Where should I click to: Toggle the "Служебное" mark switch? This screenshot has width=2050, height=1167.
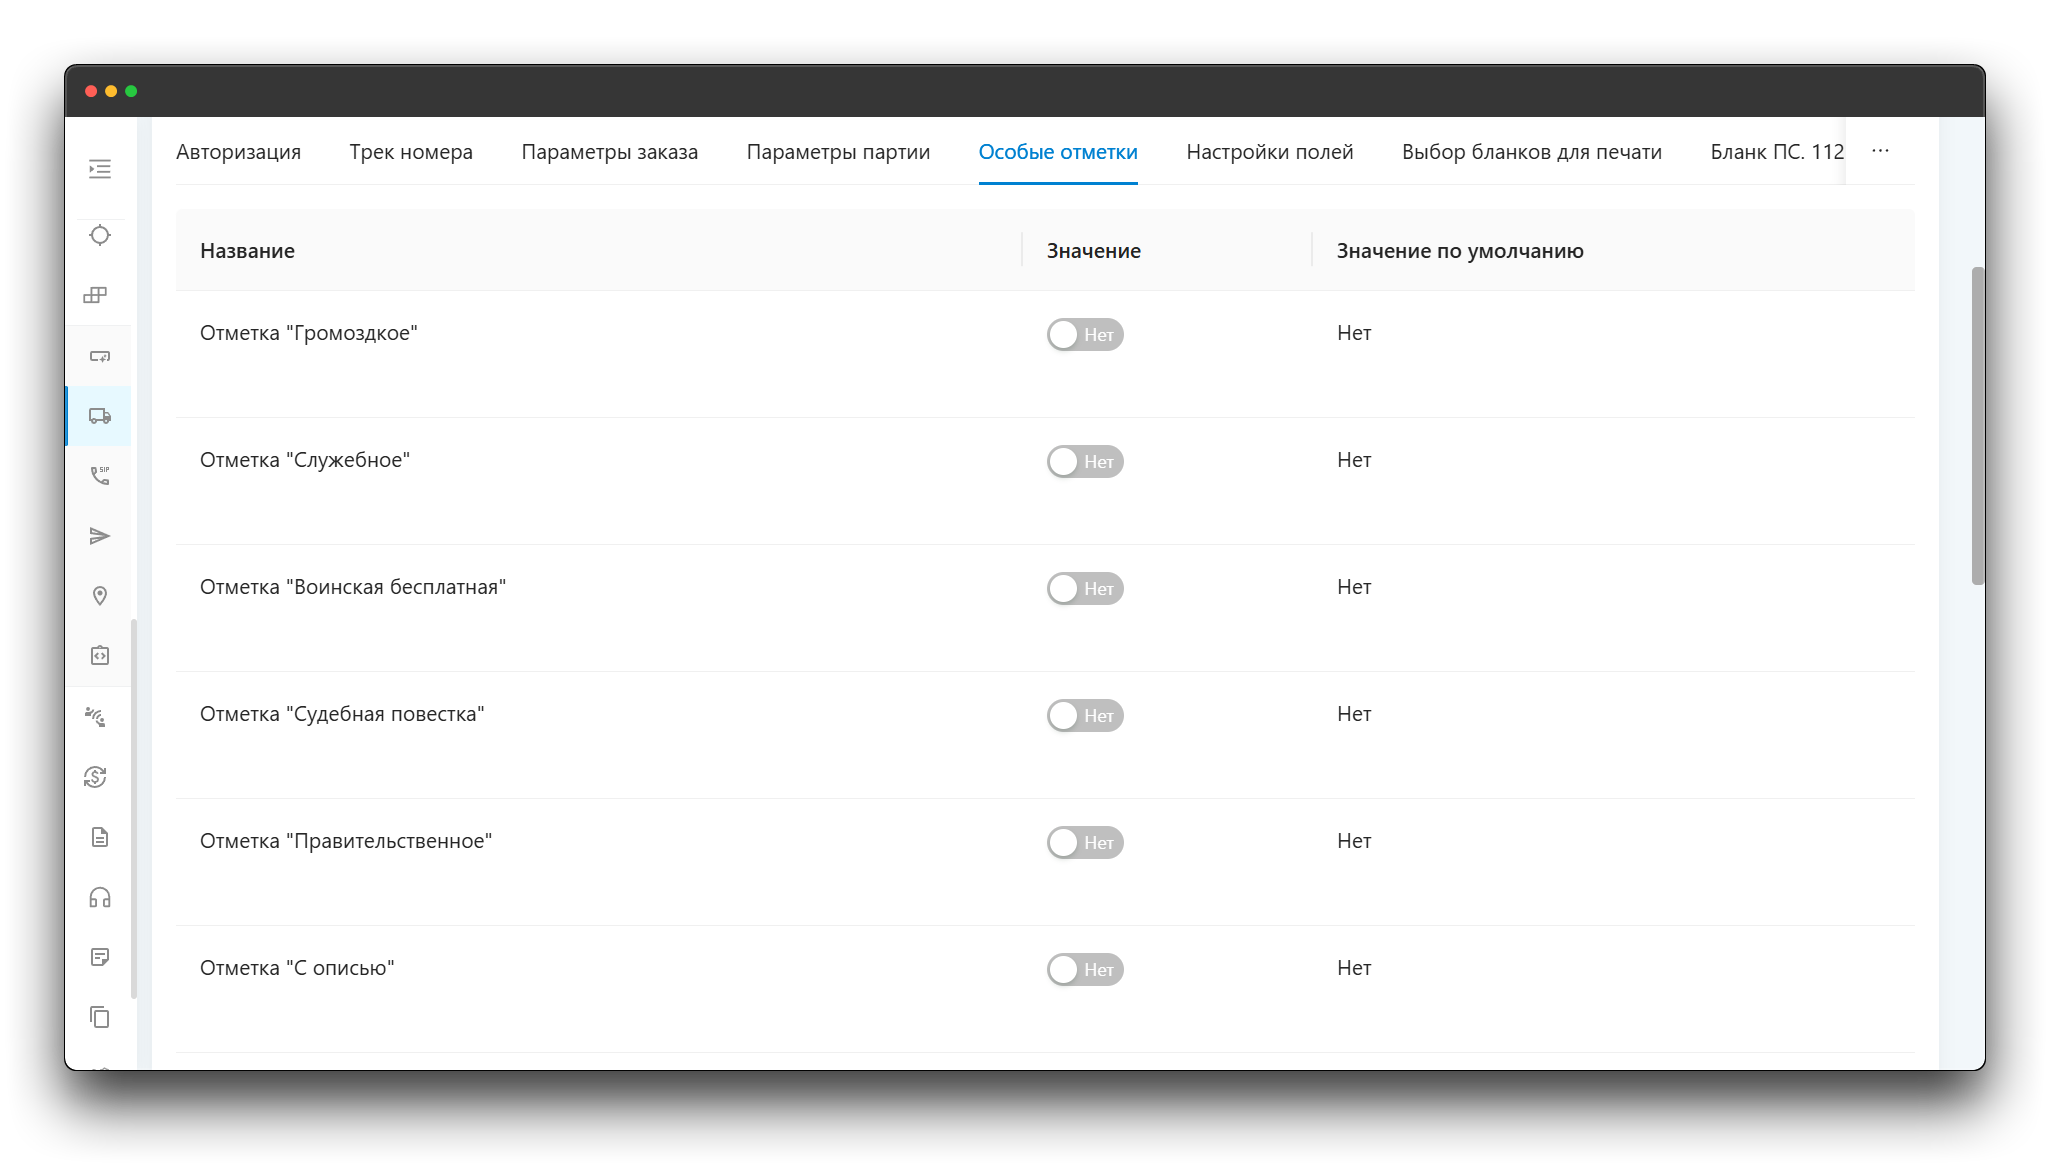[1085, 462]
